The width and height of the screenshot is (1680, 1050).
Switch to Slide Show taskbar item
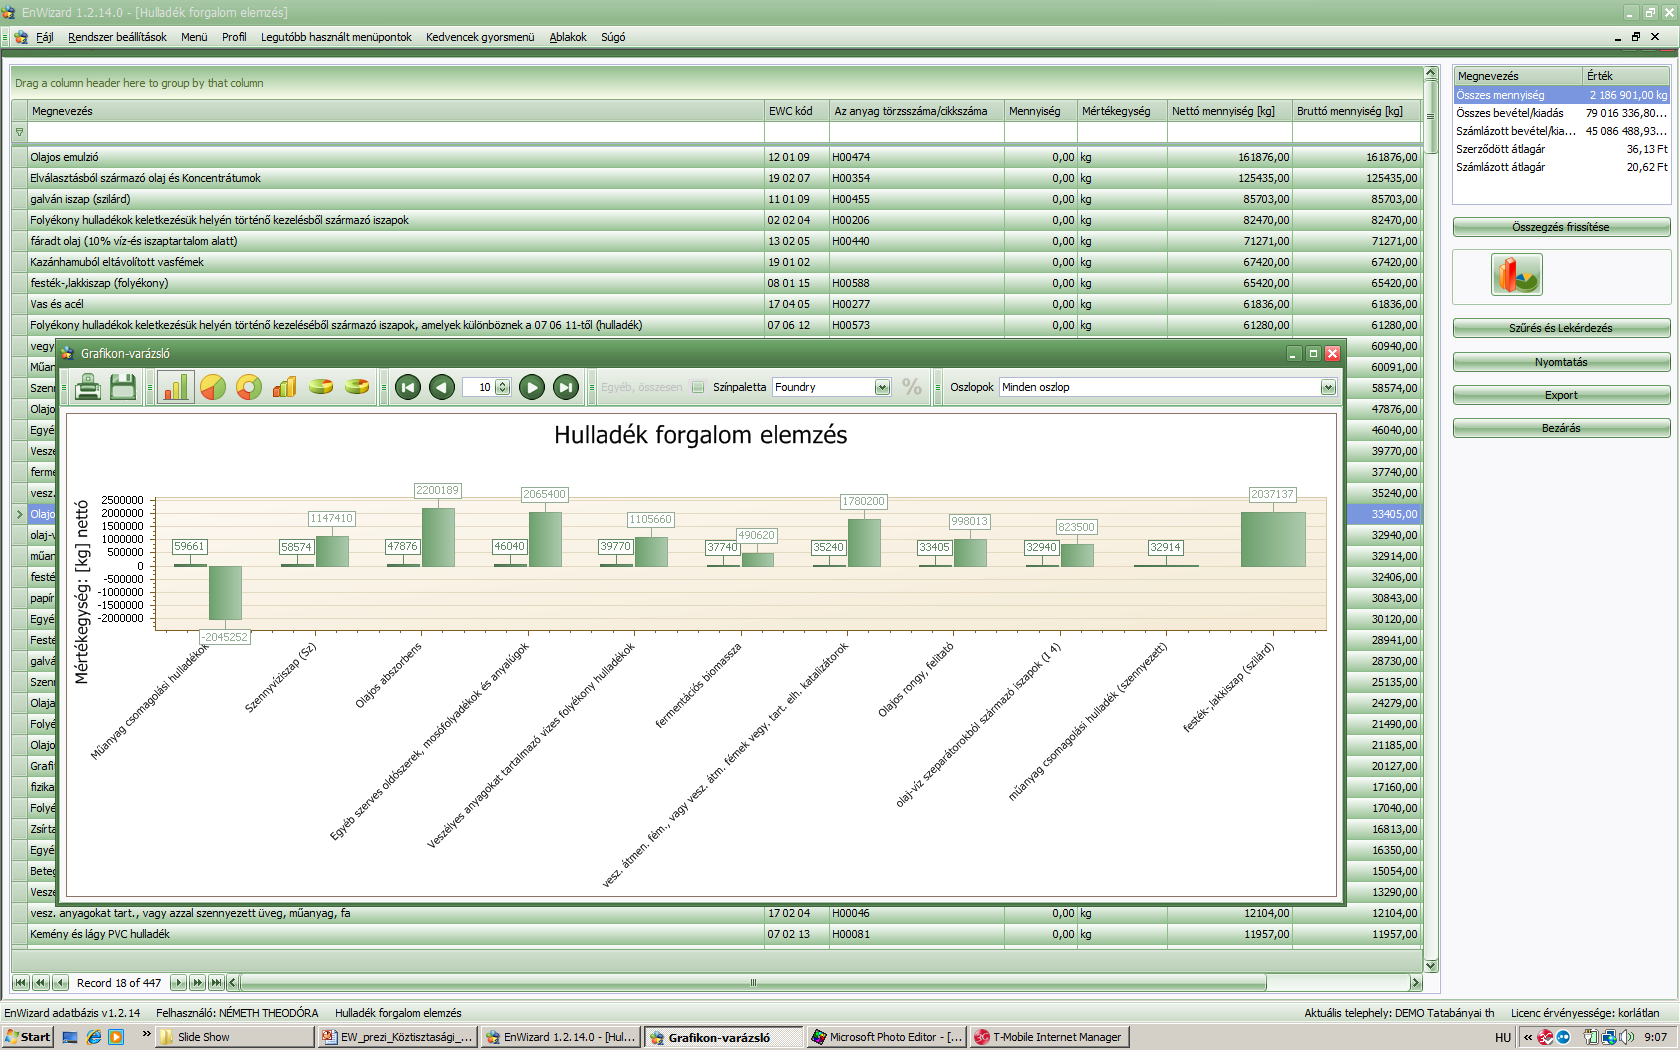[235, 1037]
